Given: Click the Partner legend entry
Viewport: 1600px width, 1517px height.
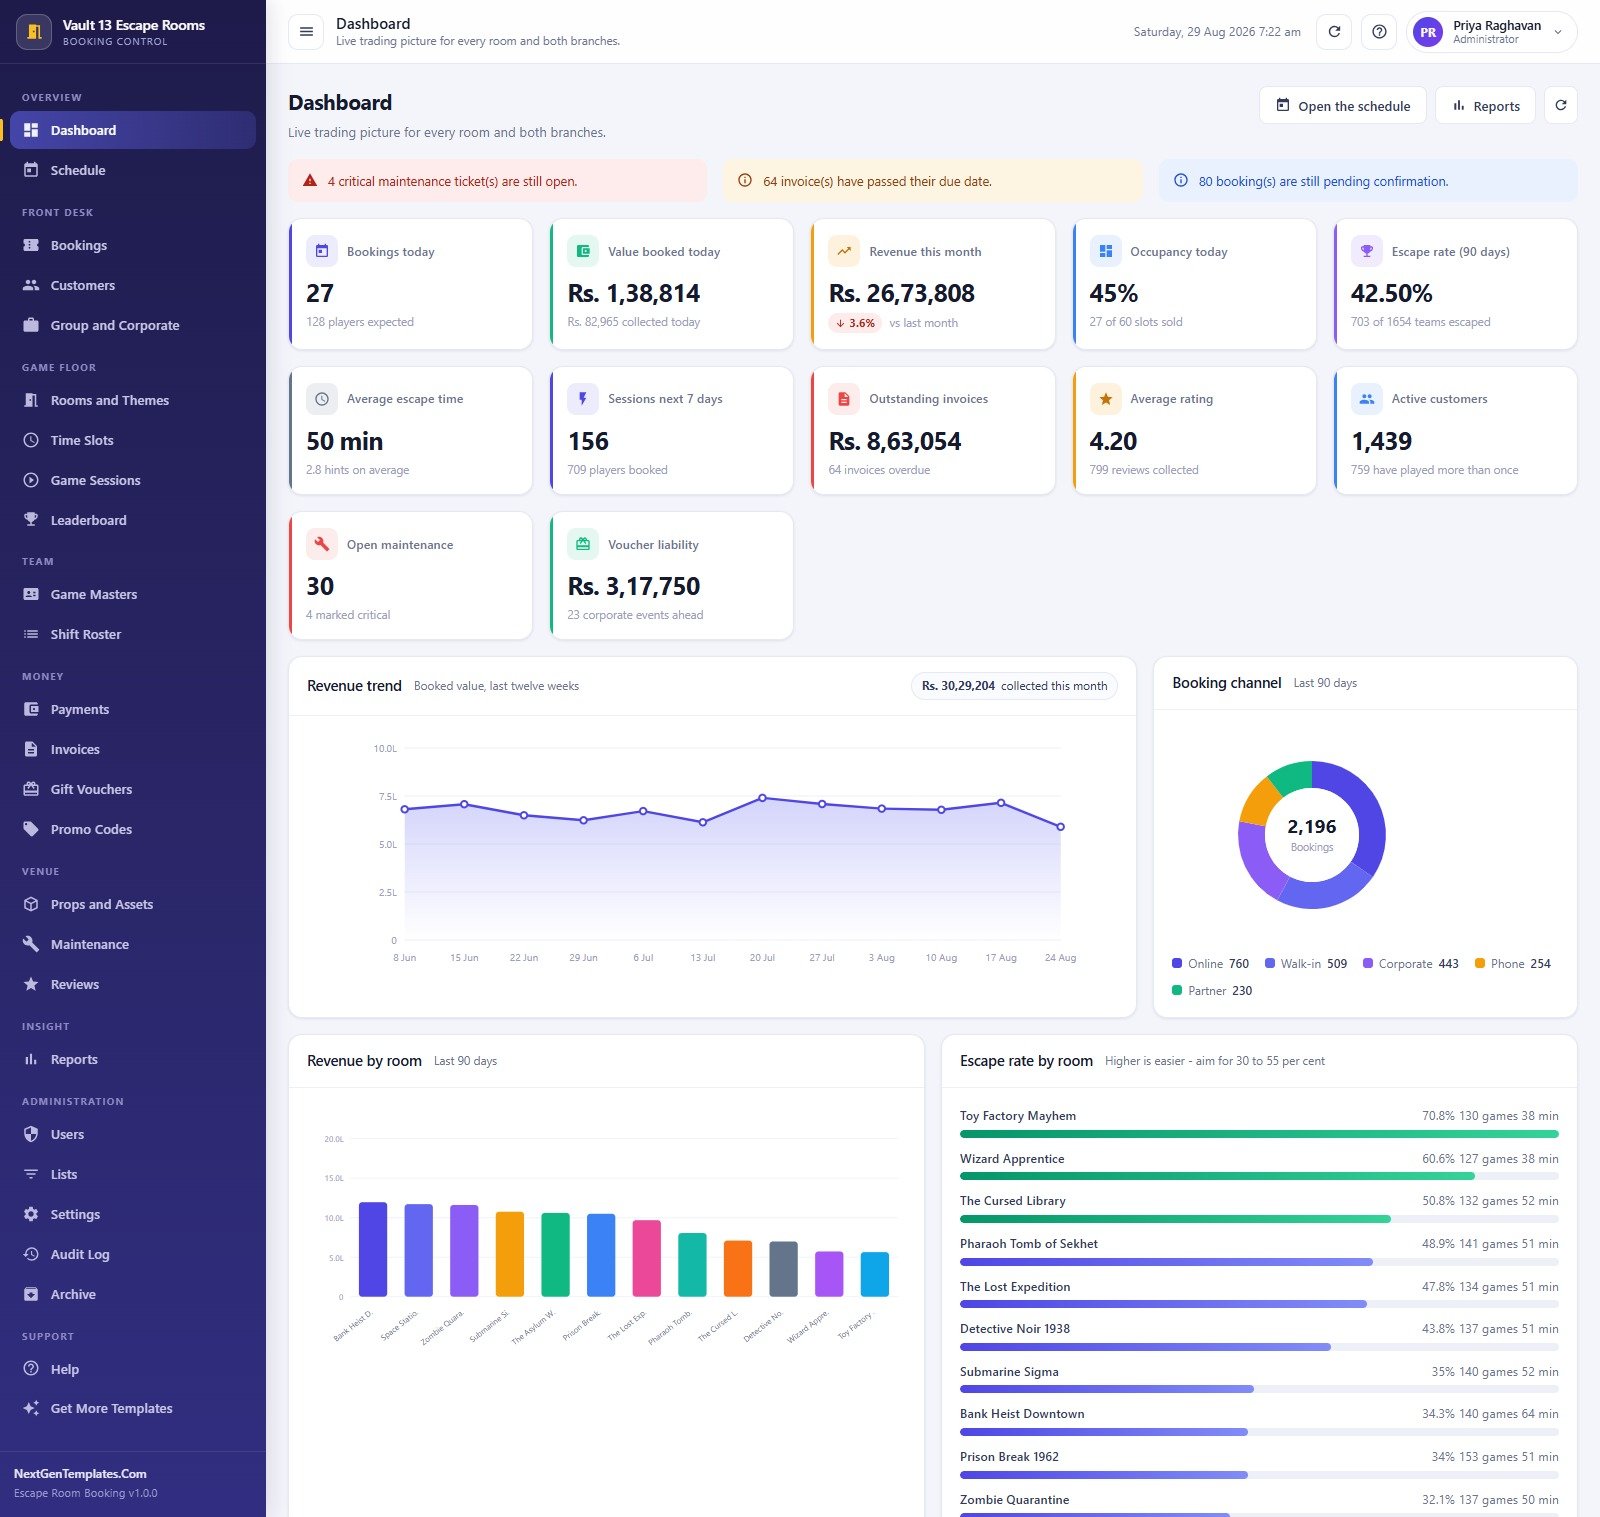Looking at the screenshot, I should [x=1212, y=991].
